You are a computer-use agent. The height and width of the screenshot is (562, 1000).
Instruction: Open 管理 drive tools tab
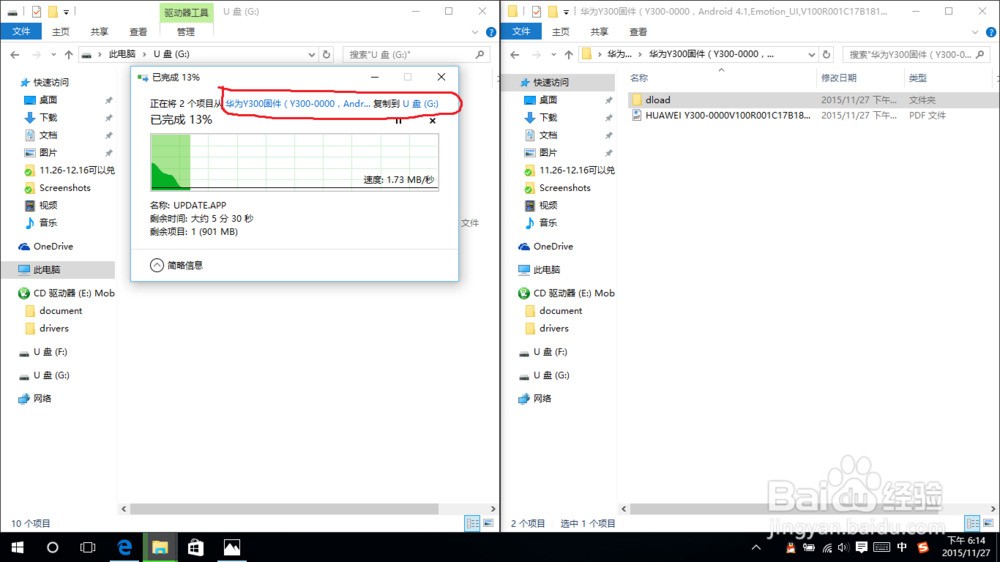pyautogui.click(x=186, y=32)
